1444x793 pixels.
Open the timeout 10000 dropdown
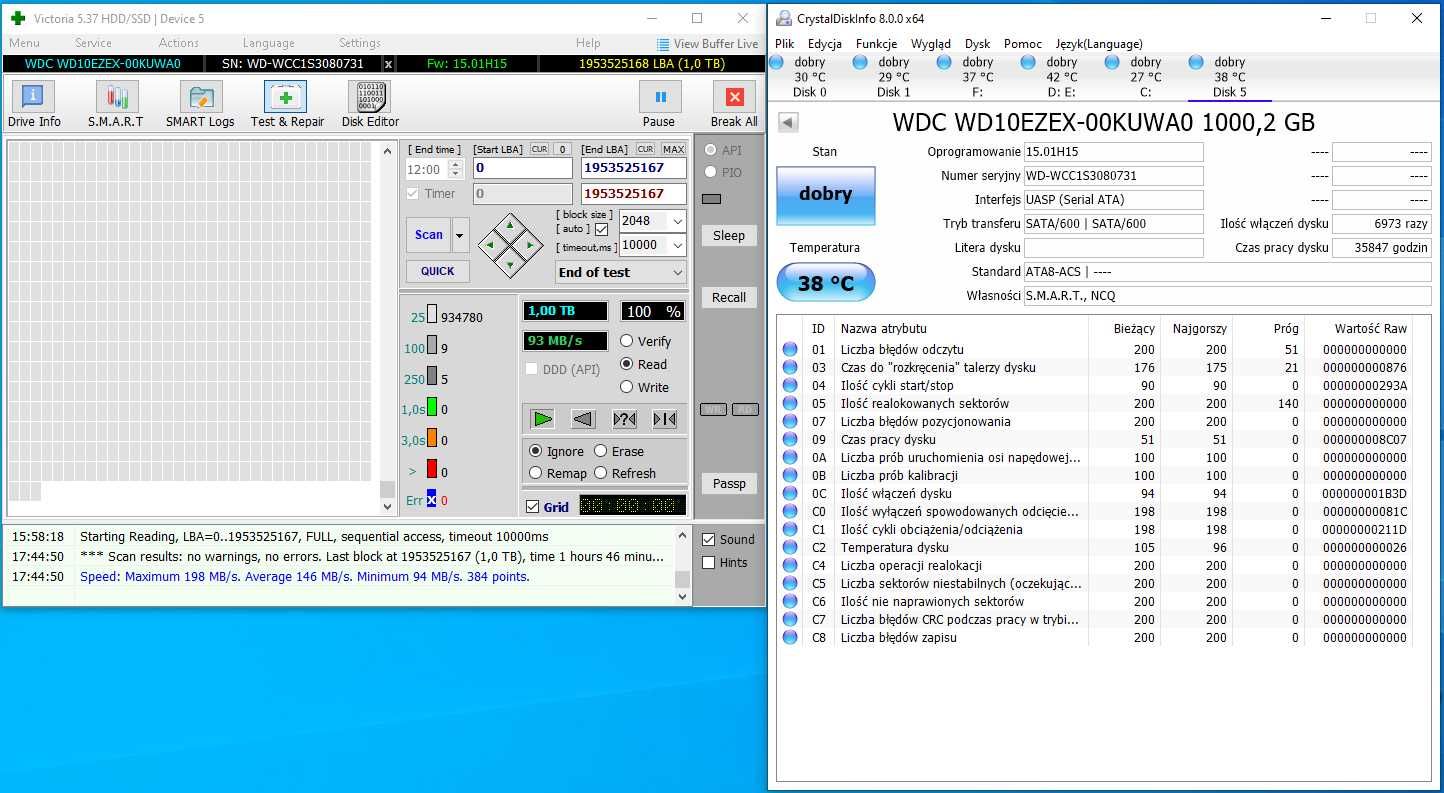[677, 245]
